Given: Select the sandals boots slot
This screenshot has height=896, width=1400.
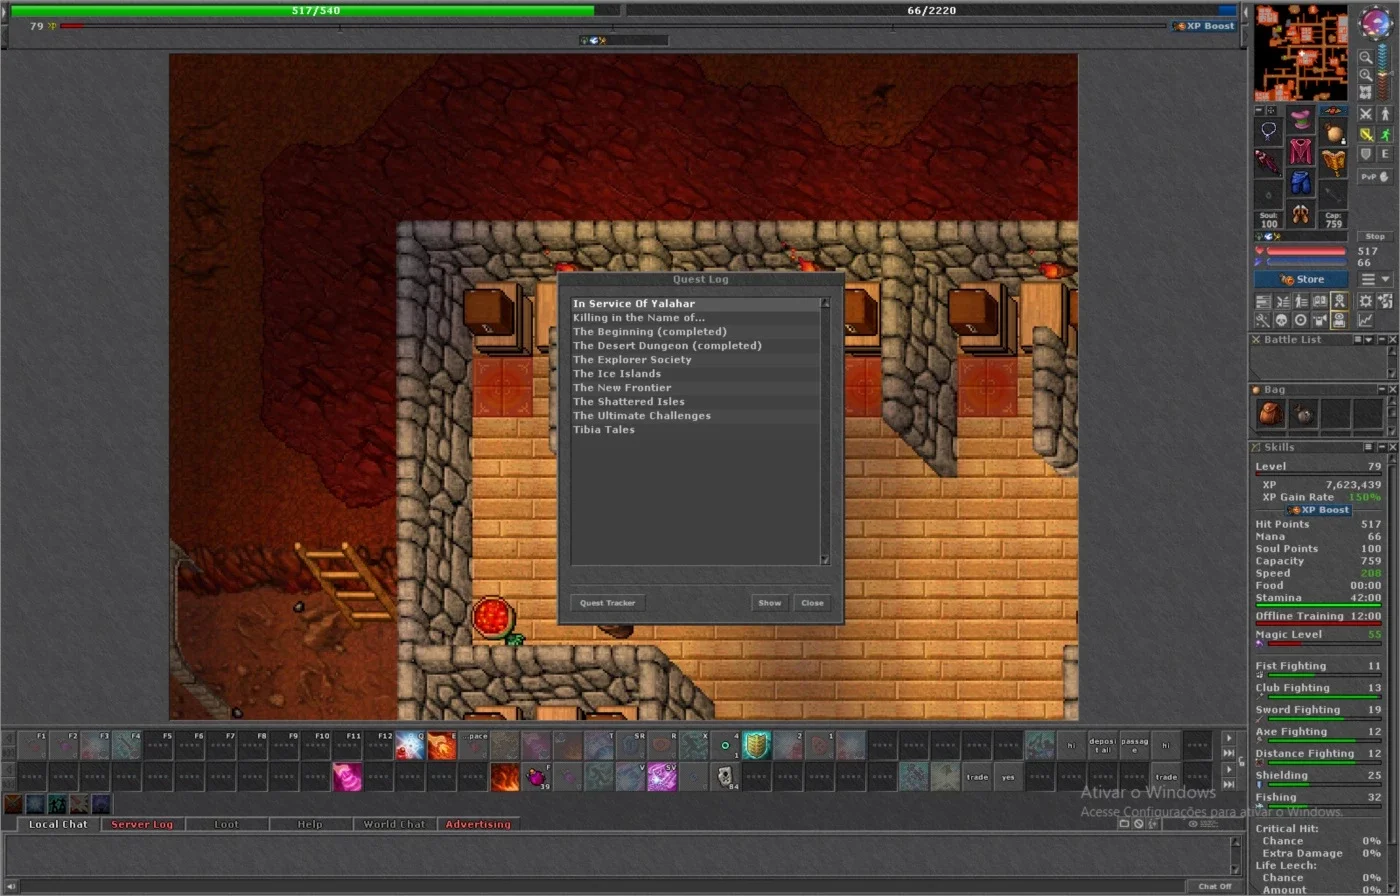Looking at the screenshot, I should coord(1300,214).
